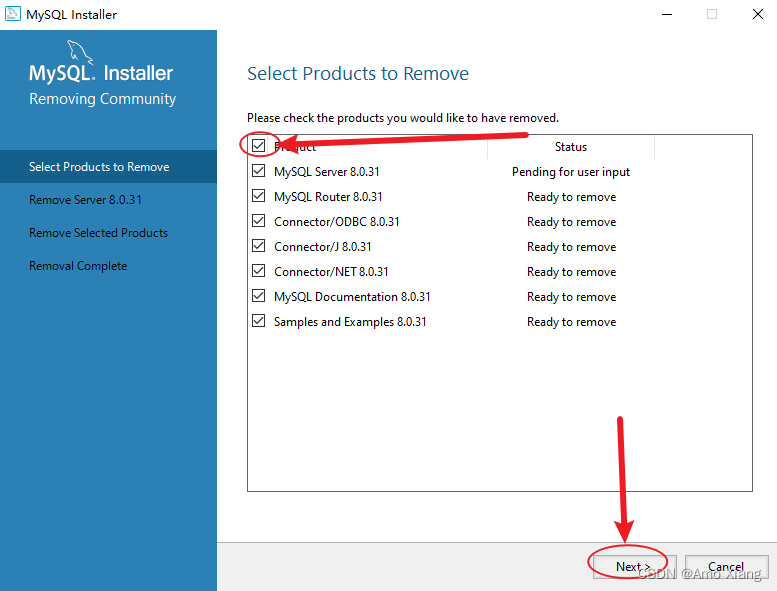Toggle Connector/NET 8.0.31 checkbox

tap(258, 270)
